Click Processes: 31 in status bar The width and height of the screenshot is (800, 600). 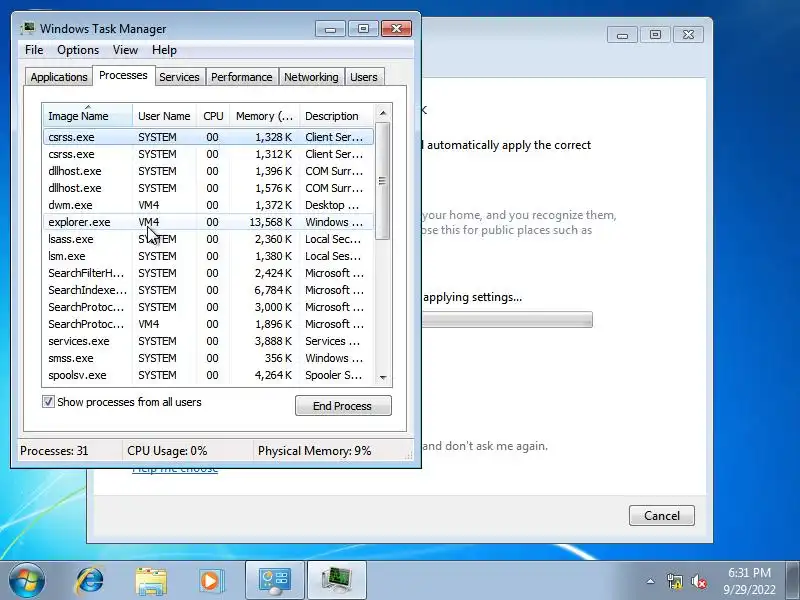54,451
